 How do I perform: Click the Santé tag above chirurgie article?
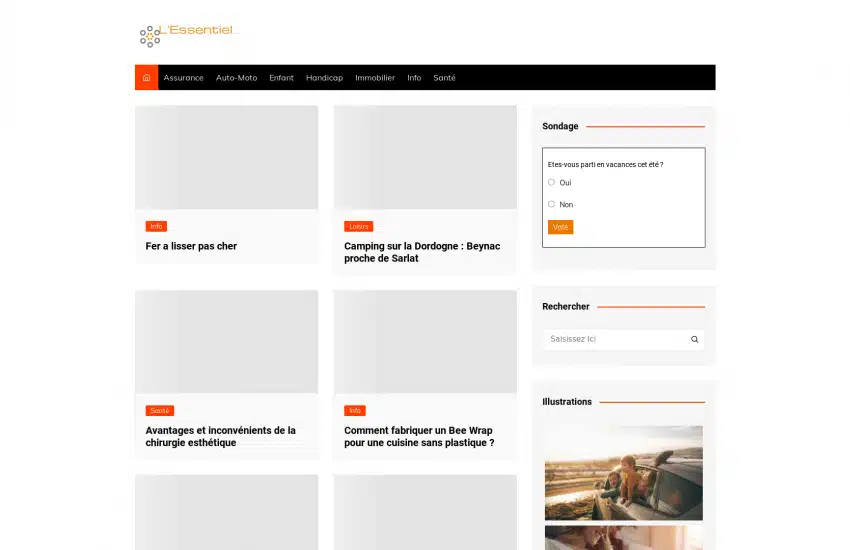159,411
